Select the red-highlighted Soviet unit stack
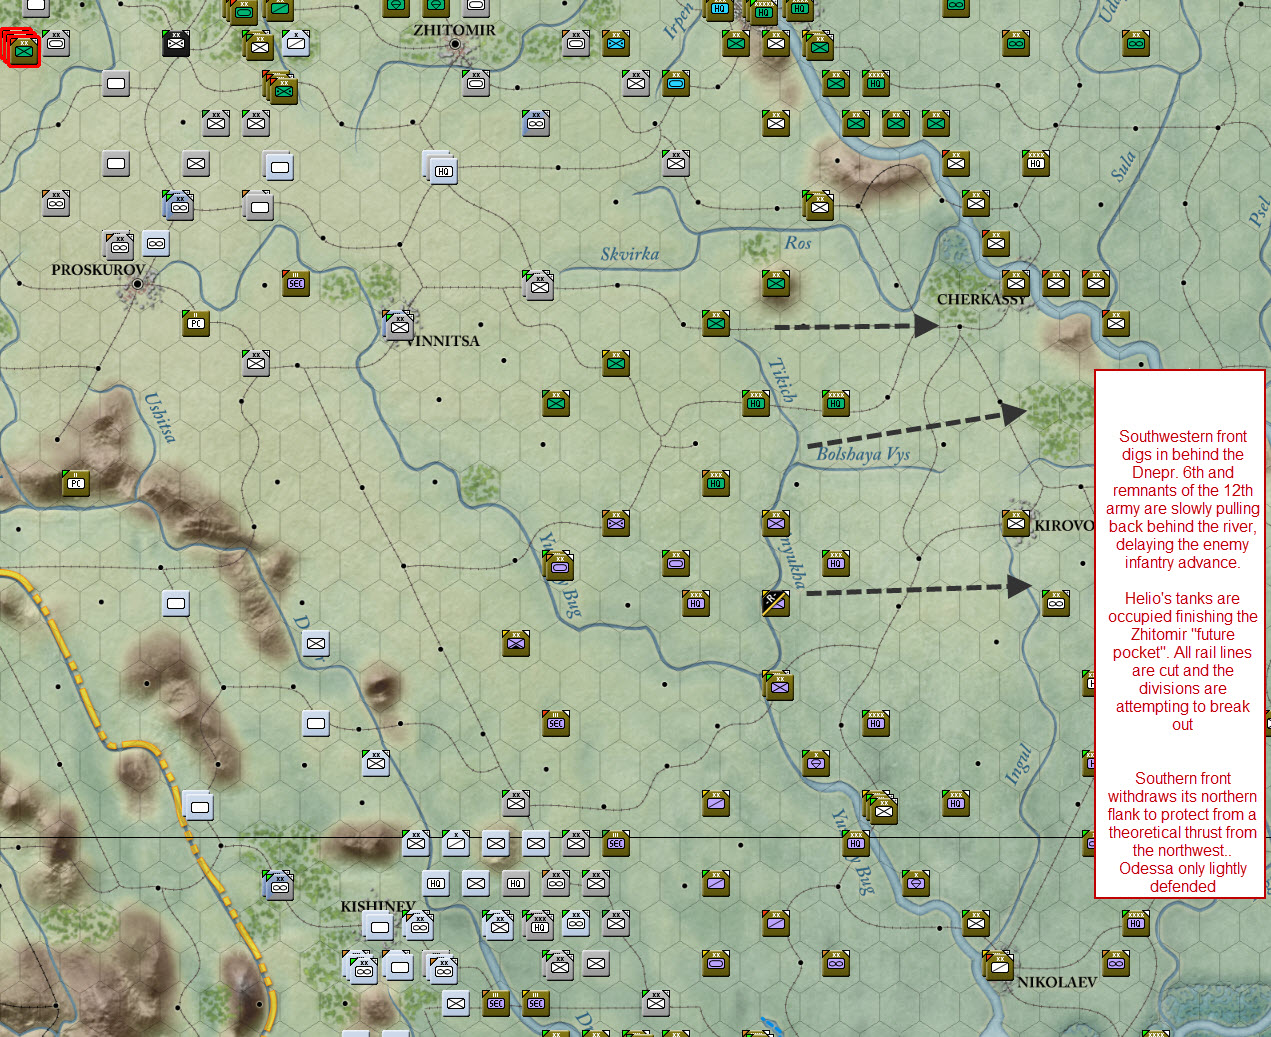This screenshot has width=1271, height=1037. point(21,48)
